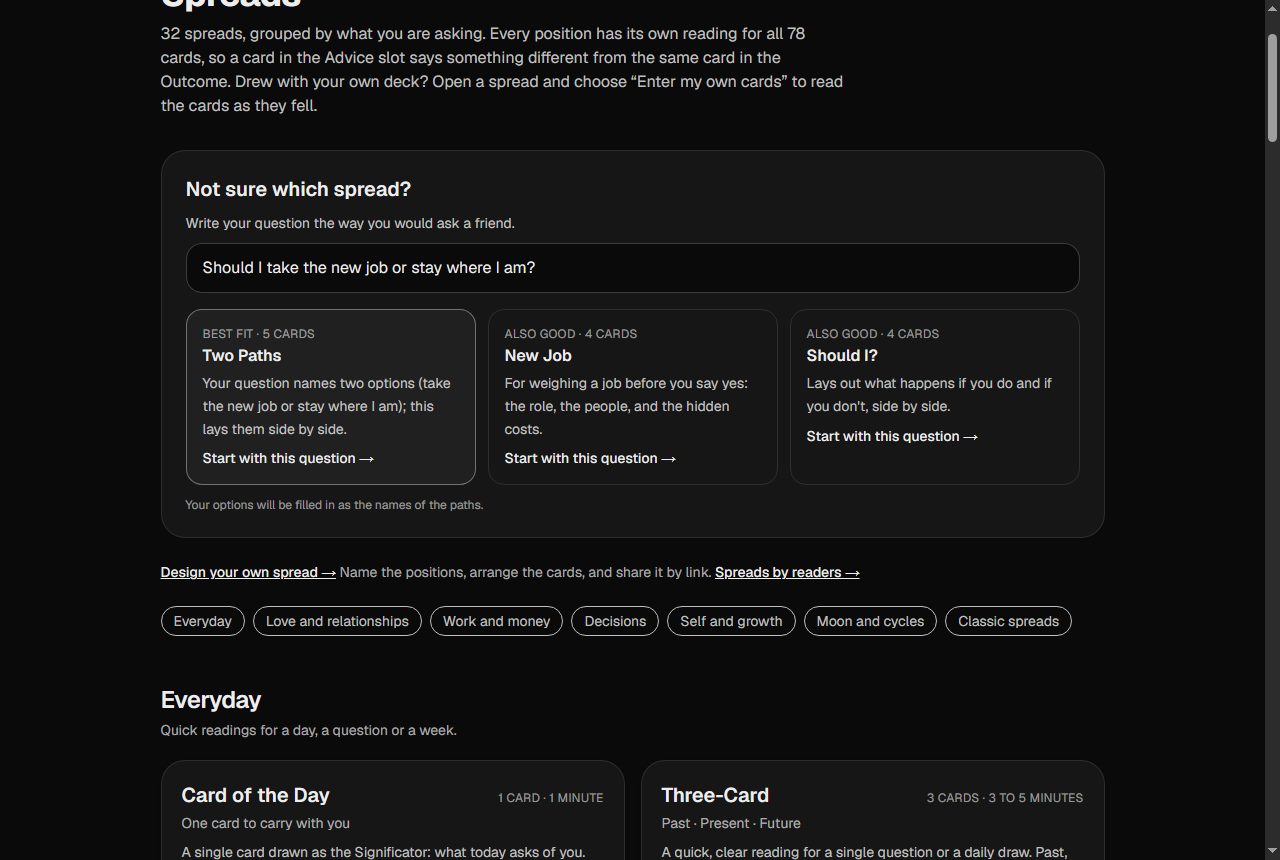Click the paths names note below suggestions

(334, 505)
